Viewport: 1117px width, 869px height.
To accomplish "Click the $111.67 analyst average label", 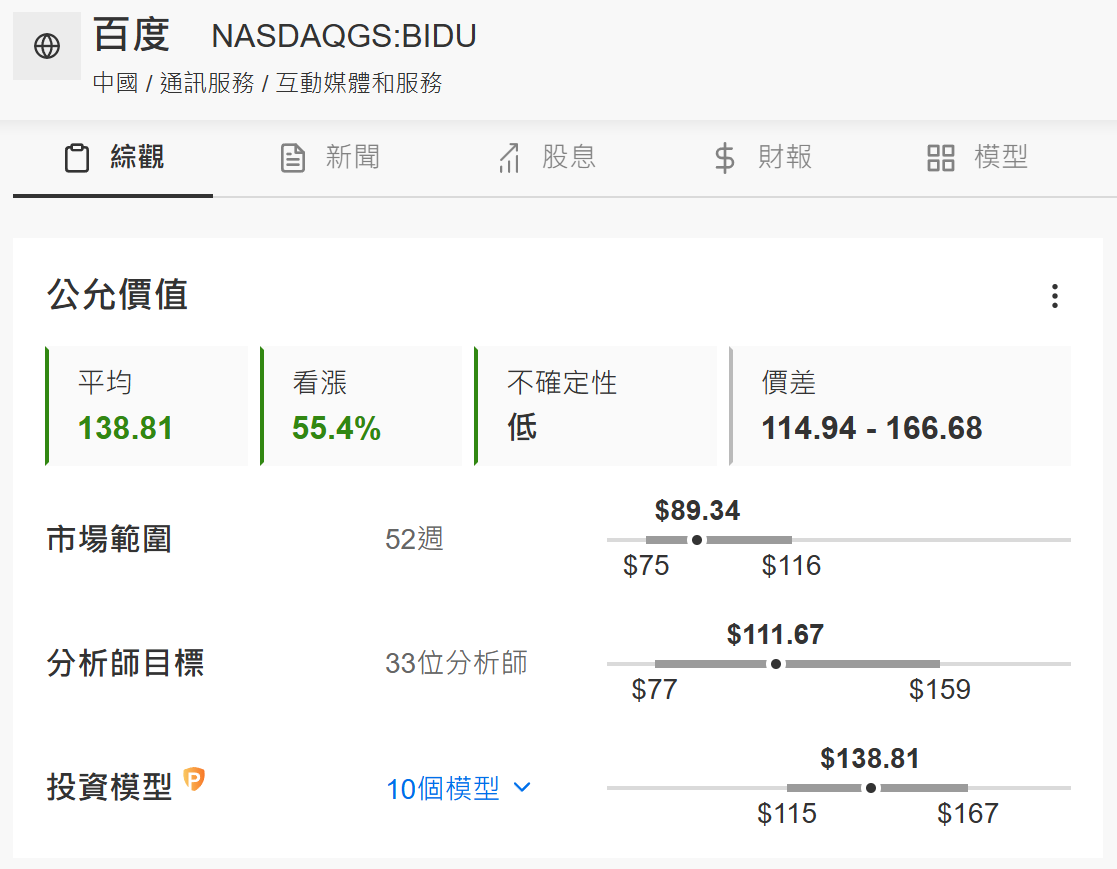I will (776, 634).
